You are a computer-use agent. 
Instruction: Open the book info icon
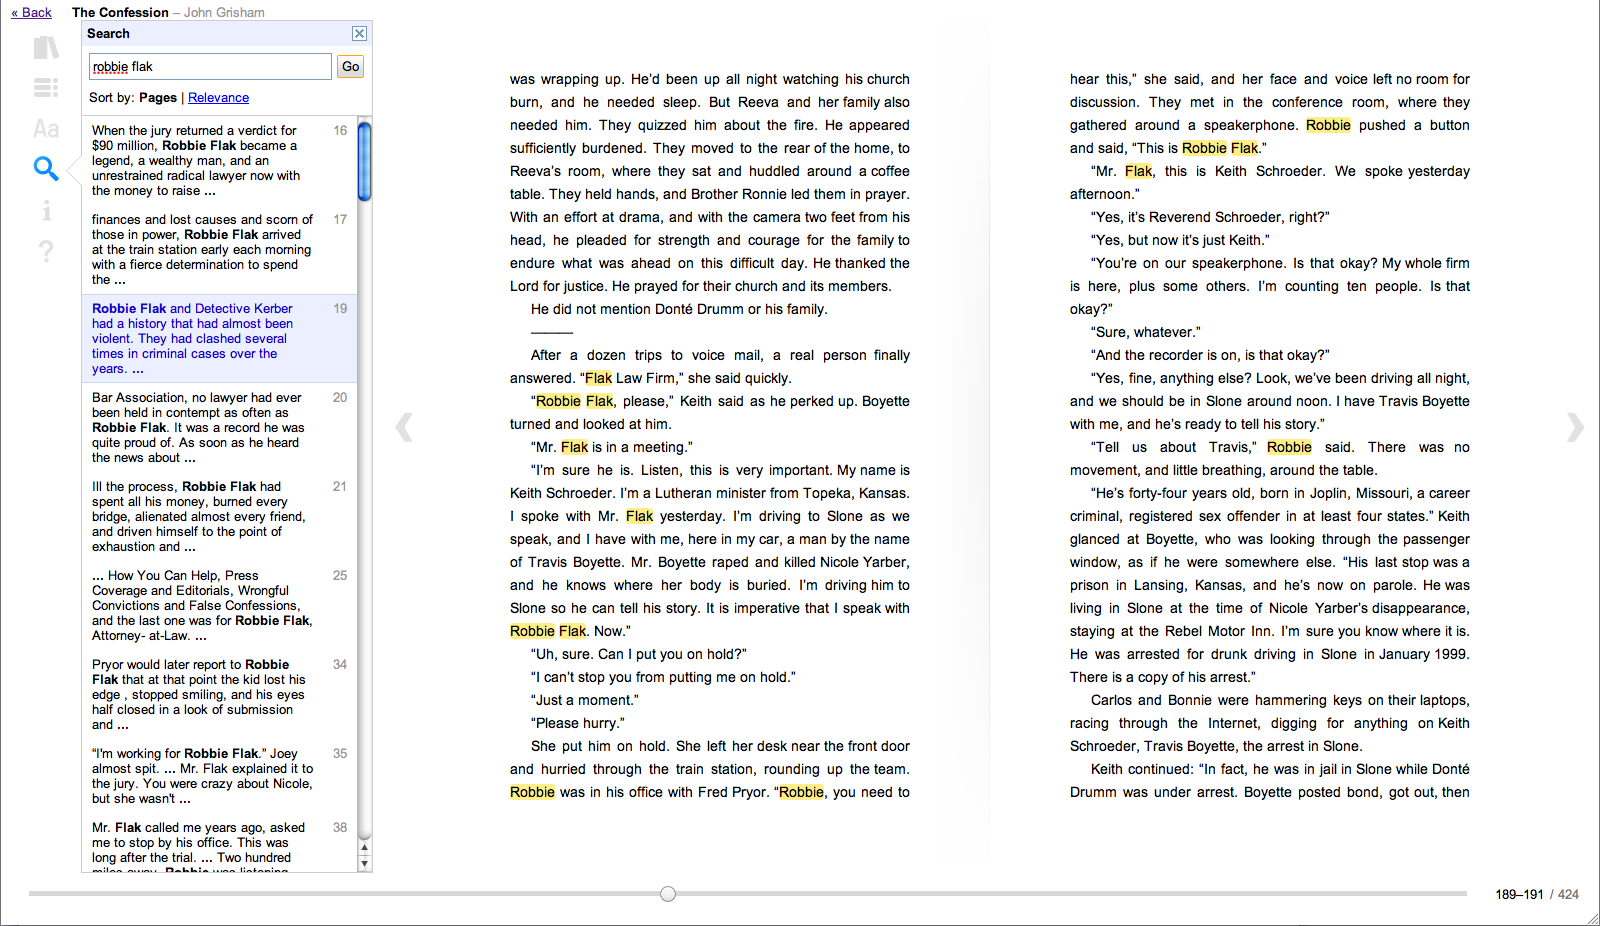click(46, 210)
